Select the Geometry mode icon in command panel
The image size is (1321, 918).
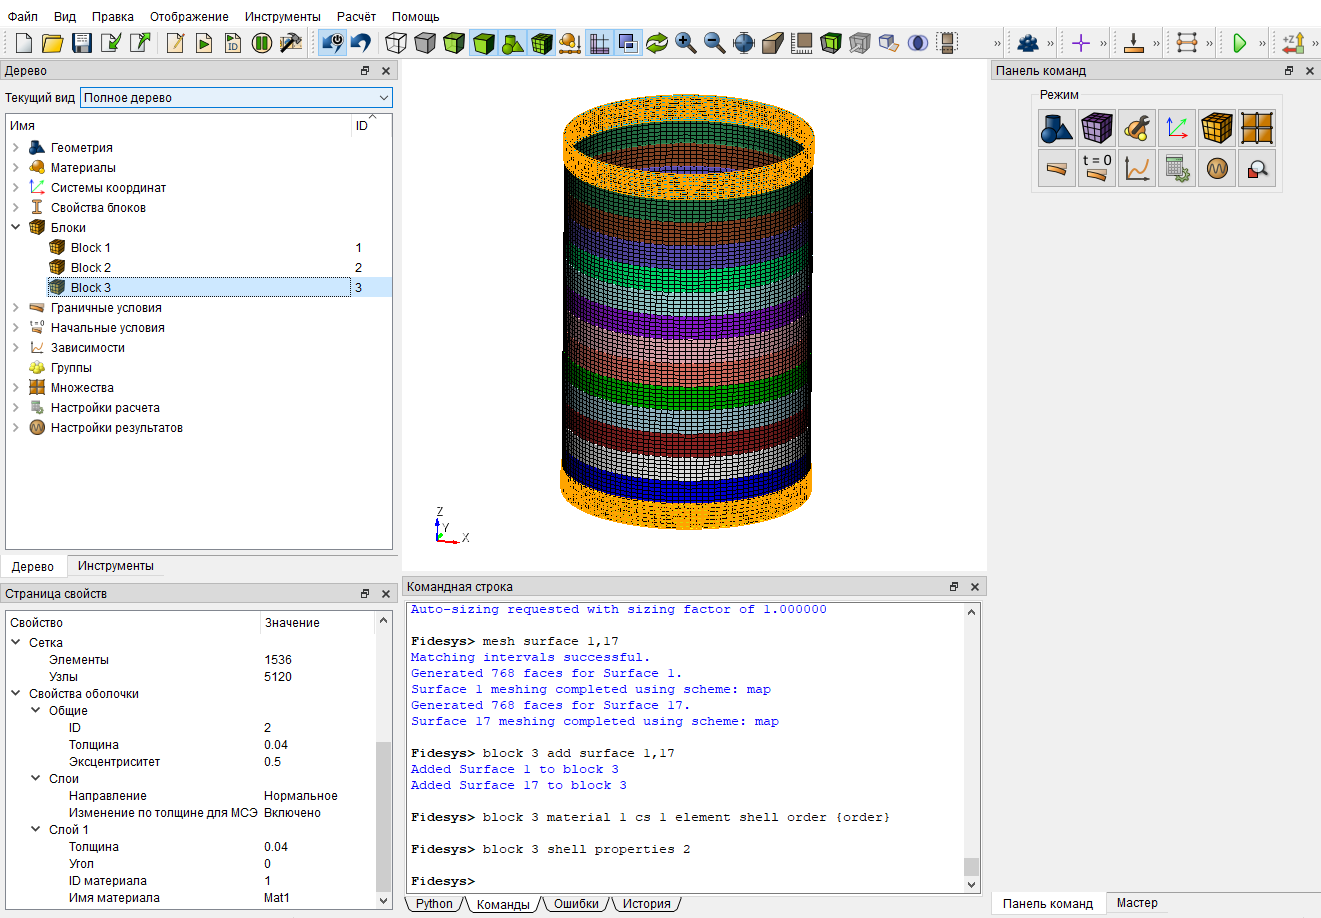pos(1056,128)
